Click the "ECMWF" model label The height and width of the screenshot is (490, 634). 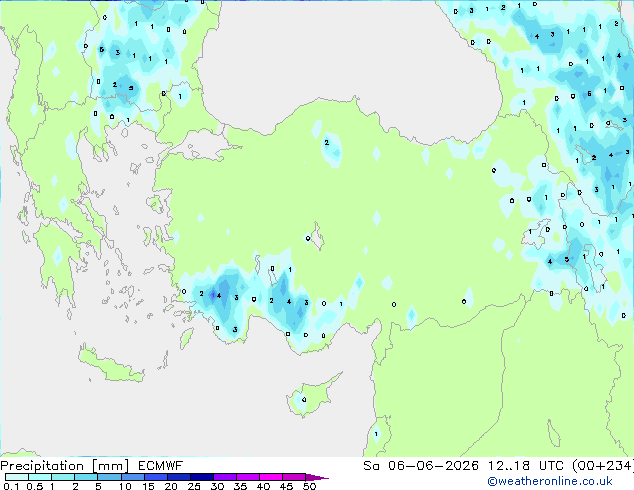pos(161,466)
